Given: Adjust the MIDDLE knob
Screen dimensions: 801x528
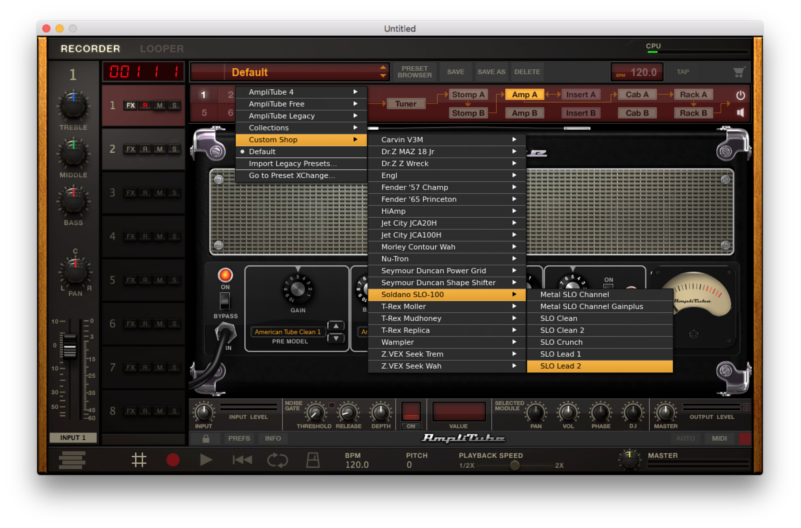Looking at the screenshot, I should [74, 153].
